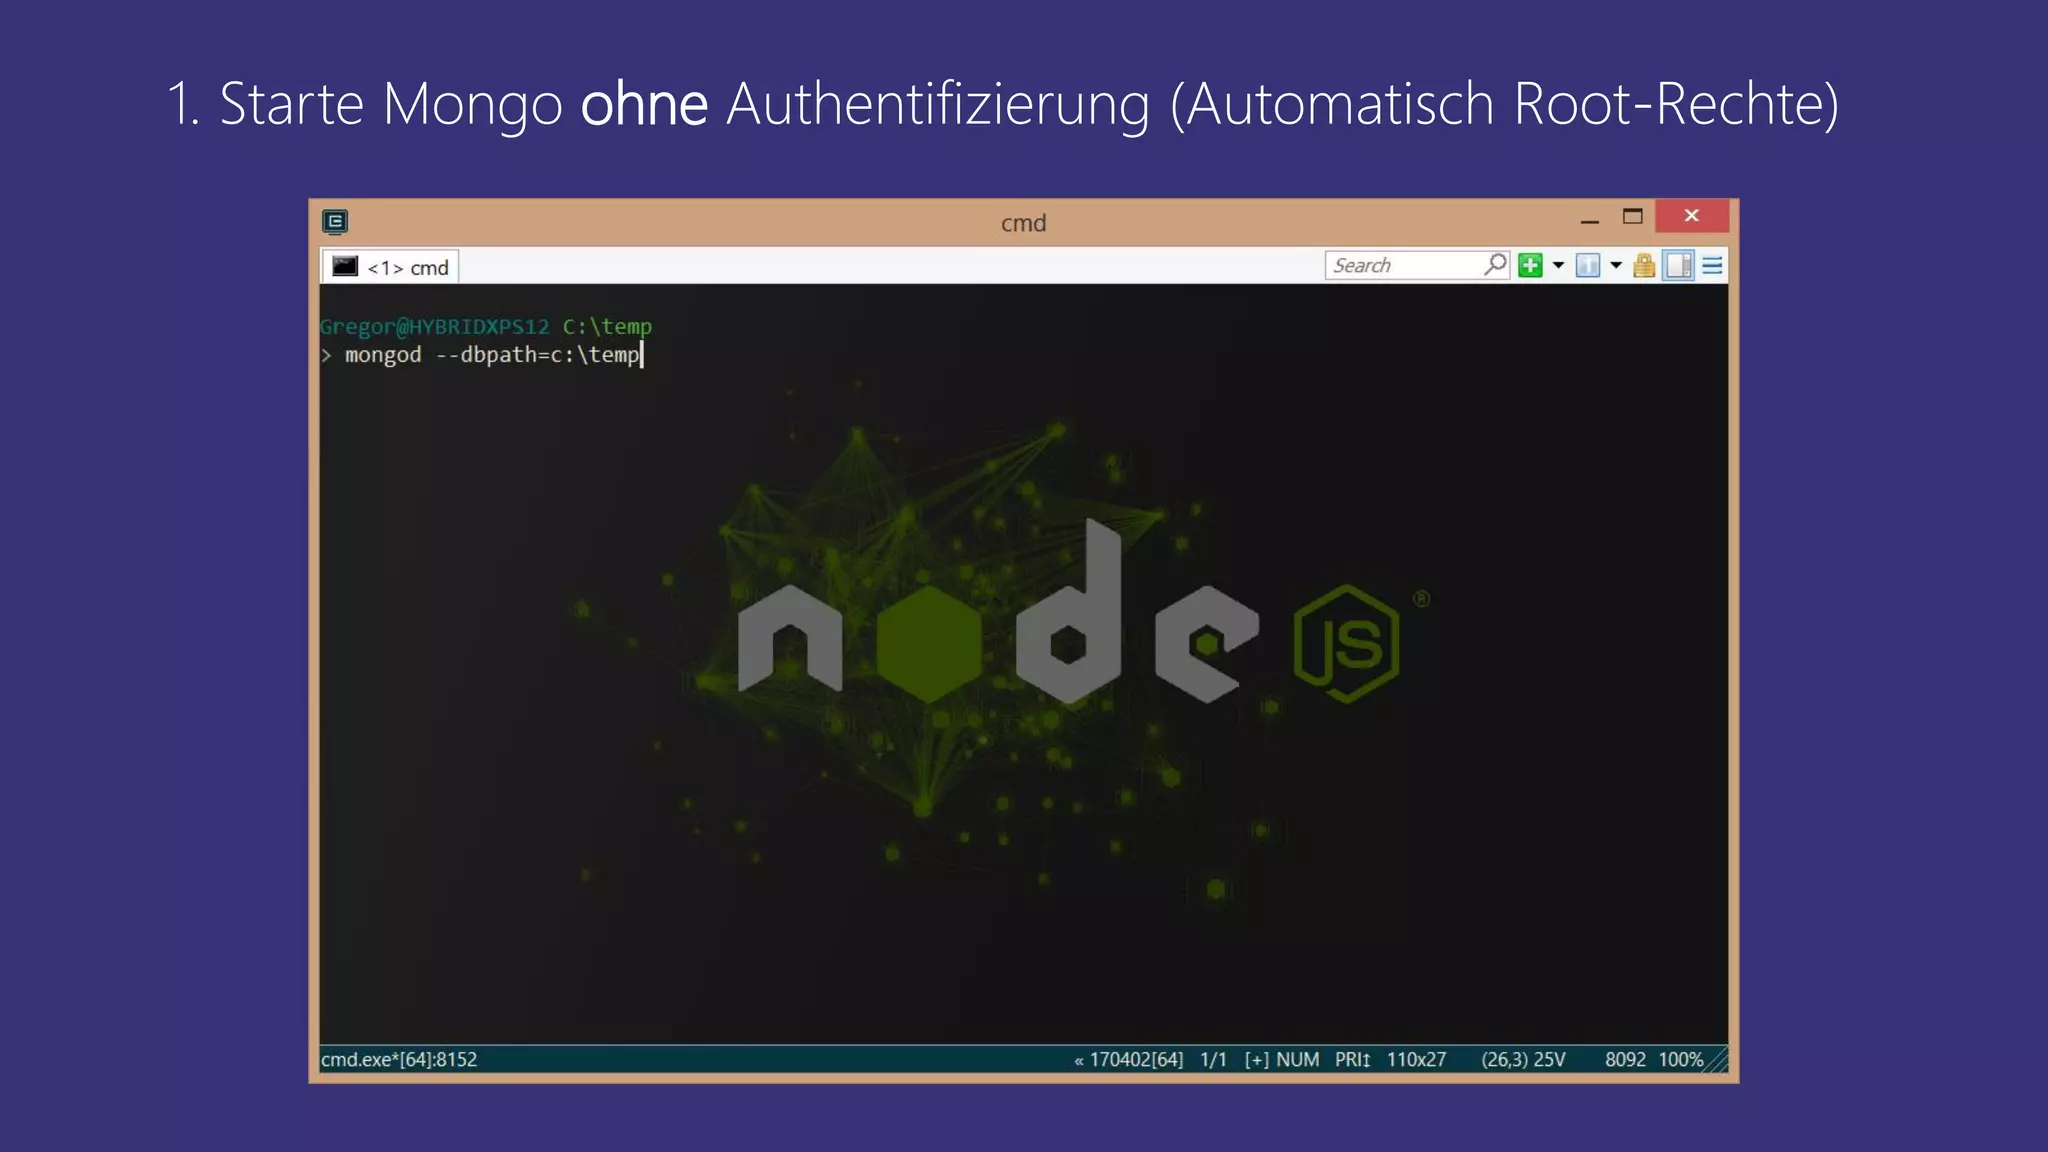Toggle the padlock lock icon

pos(1644,265)
